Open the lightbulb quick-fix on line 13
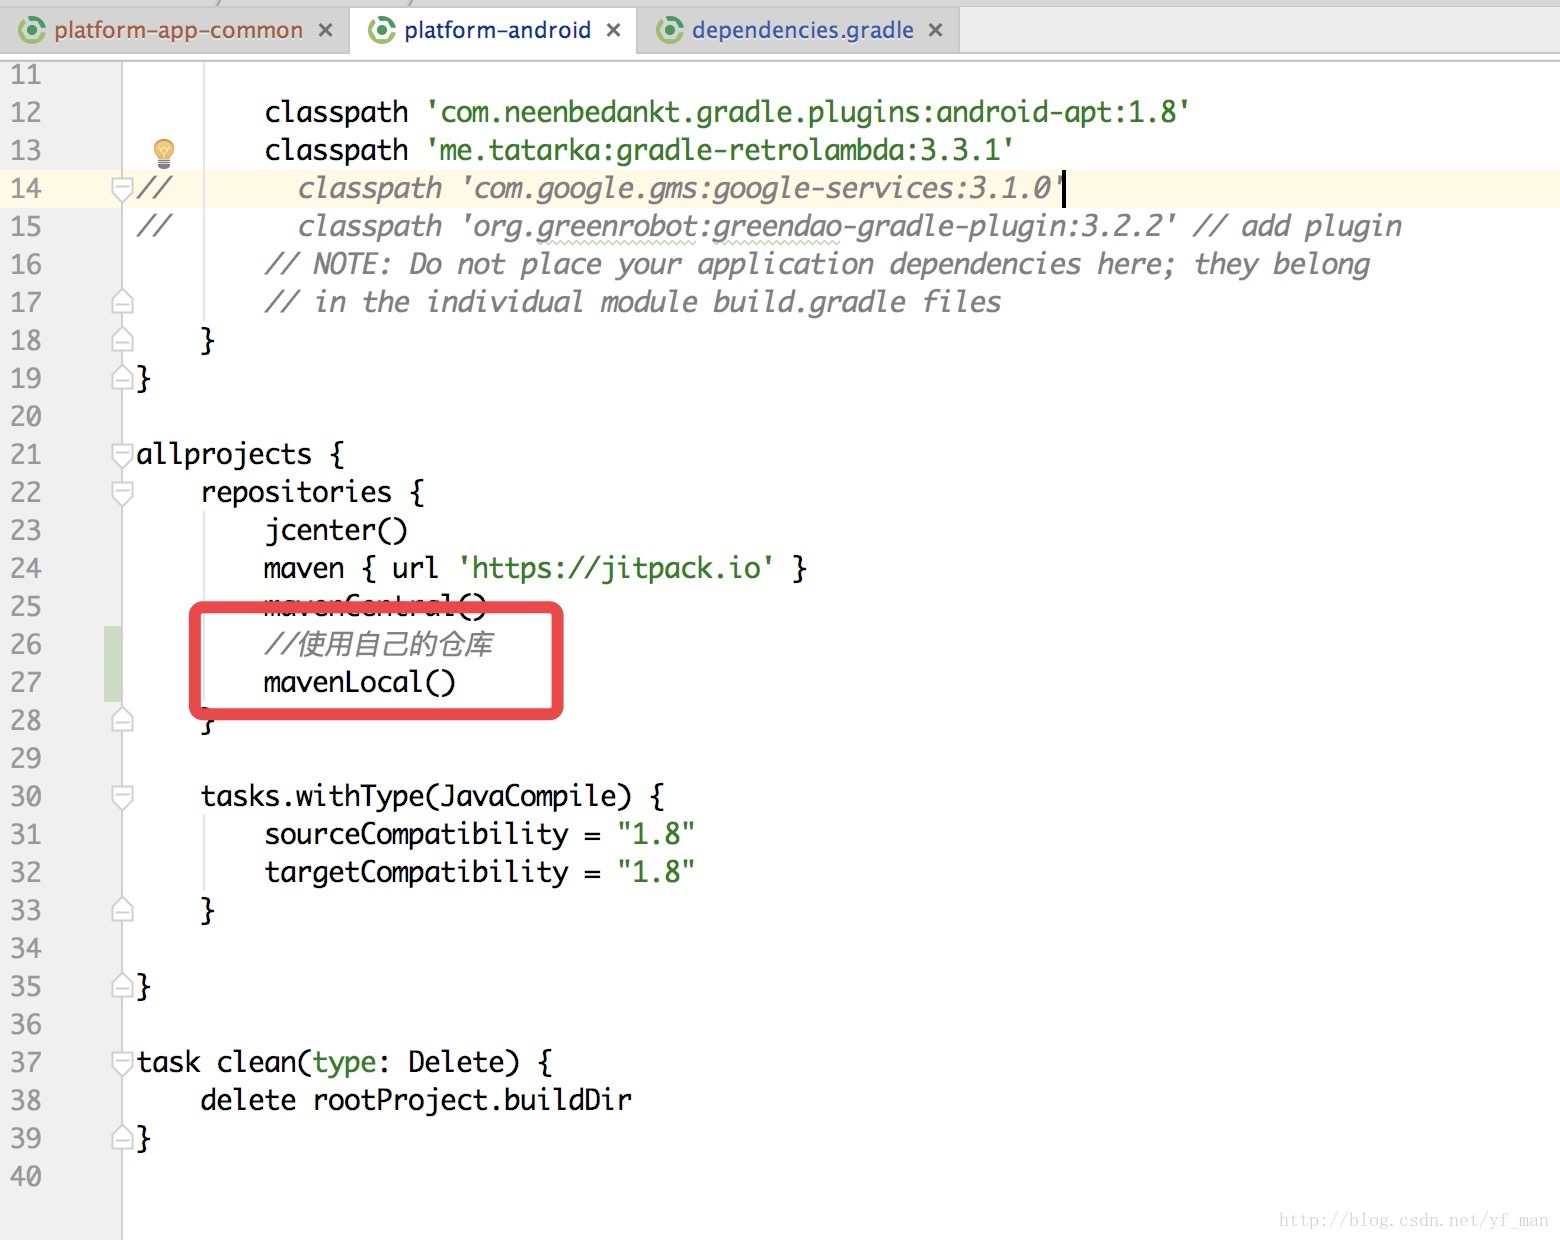Screen dimensions: 1560x1240 164,152
